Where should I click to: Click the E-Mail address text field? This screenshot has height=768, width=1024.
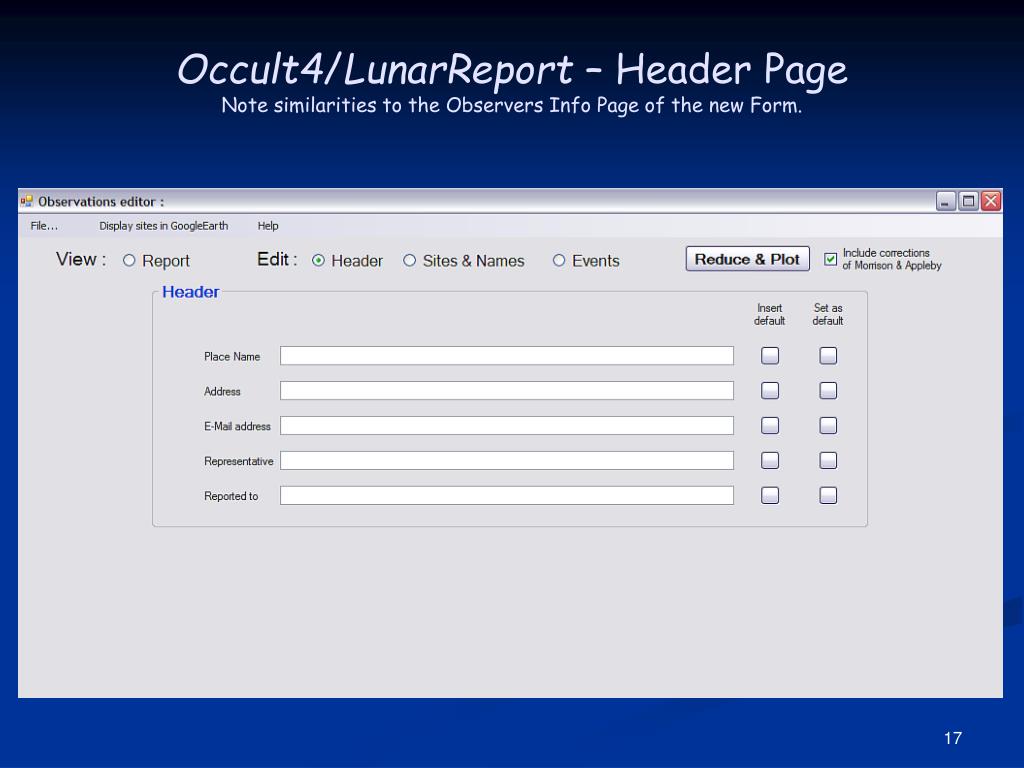(x=507, y=426)
